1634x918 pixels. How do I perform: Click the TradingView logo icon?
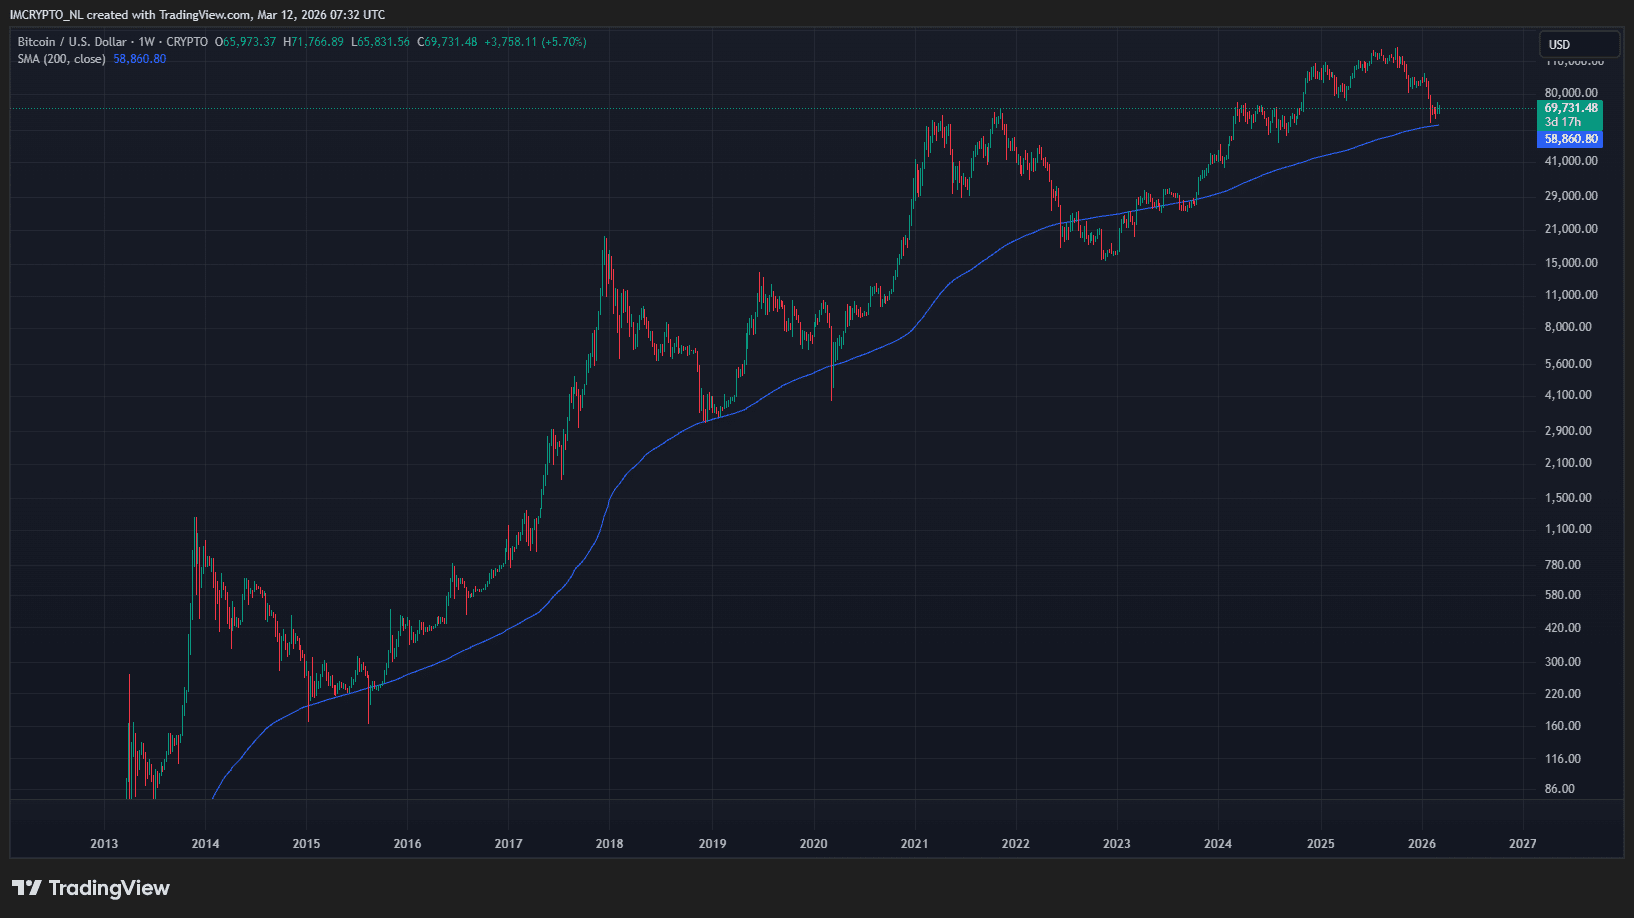27,888
